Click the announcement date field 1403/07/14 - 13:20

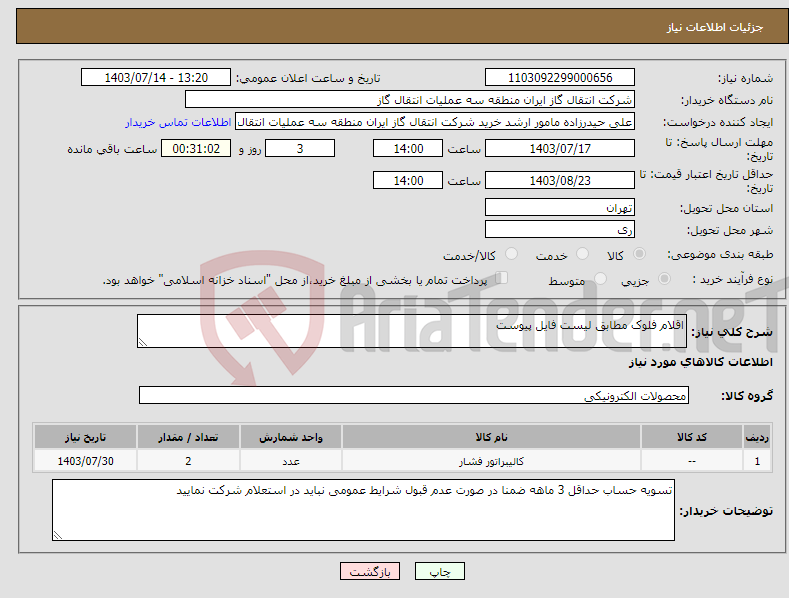(156, 78)
